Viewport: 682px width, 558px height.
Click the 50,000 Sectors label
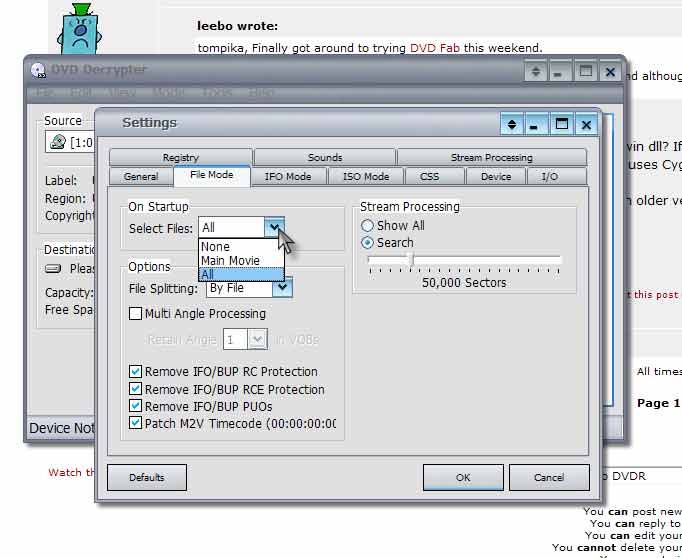click(464, 283)
